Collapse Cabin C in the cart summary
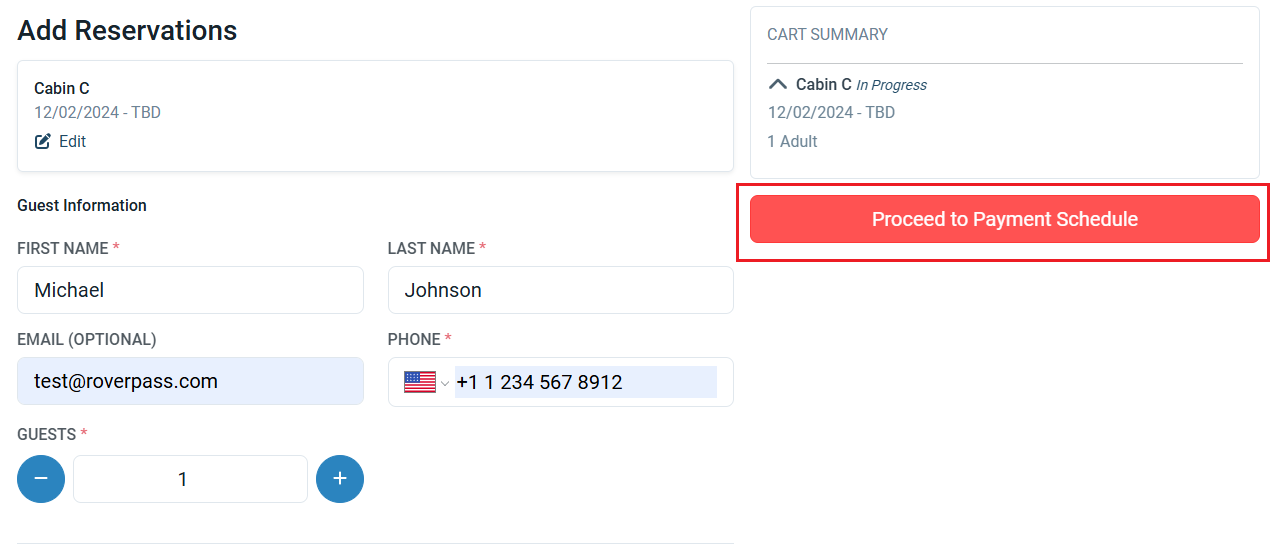Viewport: 1274px width, 552px height. coord(777,85)
